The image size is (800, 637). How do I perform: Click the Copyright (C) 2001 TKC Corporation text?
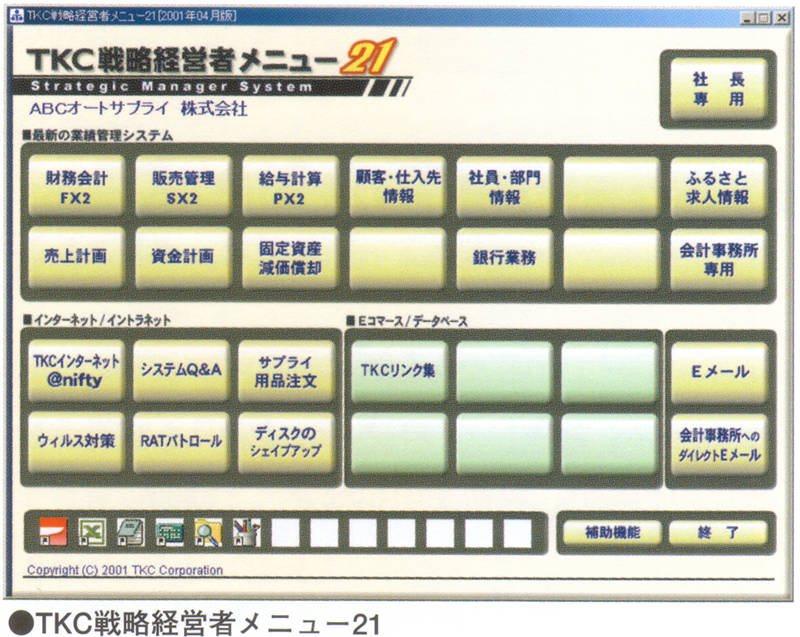click(125, 570)
